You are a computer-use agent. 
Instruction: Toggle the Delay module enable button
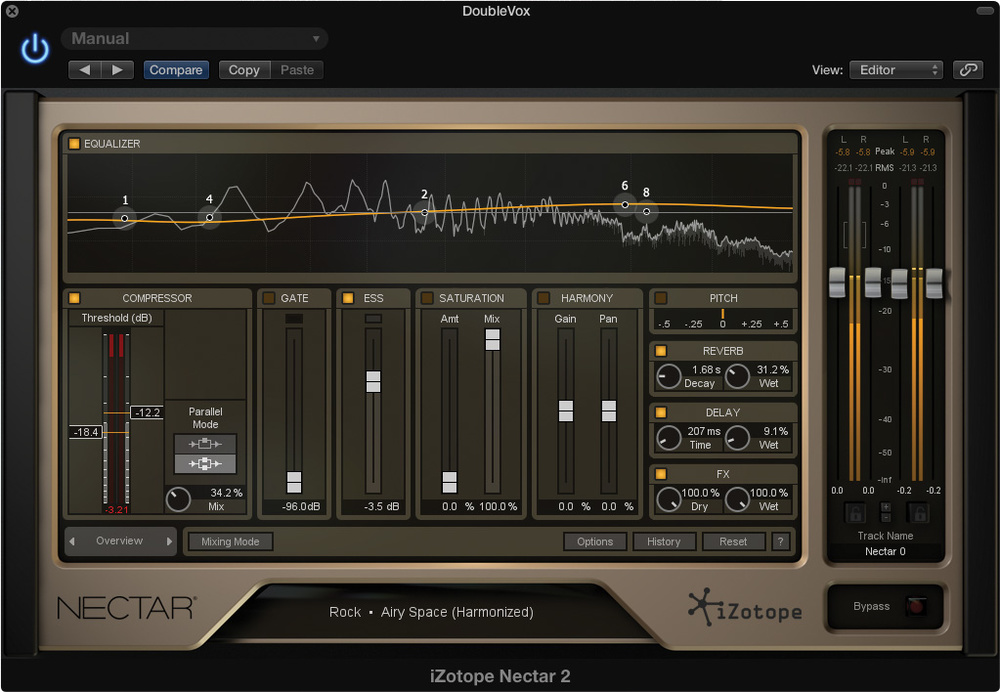[x=661, y=413]
